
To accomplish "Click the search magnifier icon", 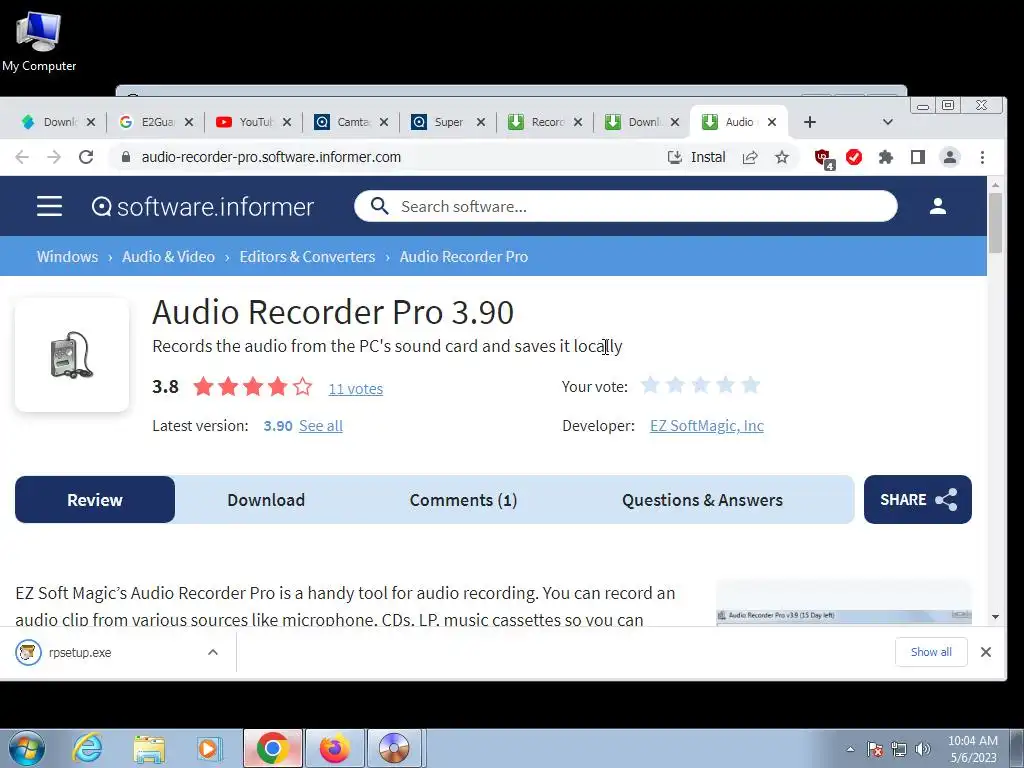I will pos(379,206).
